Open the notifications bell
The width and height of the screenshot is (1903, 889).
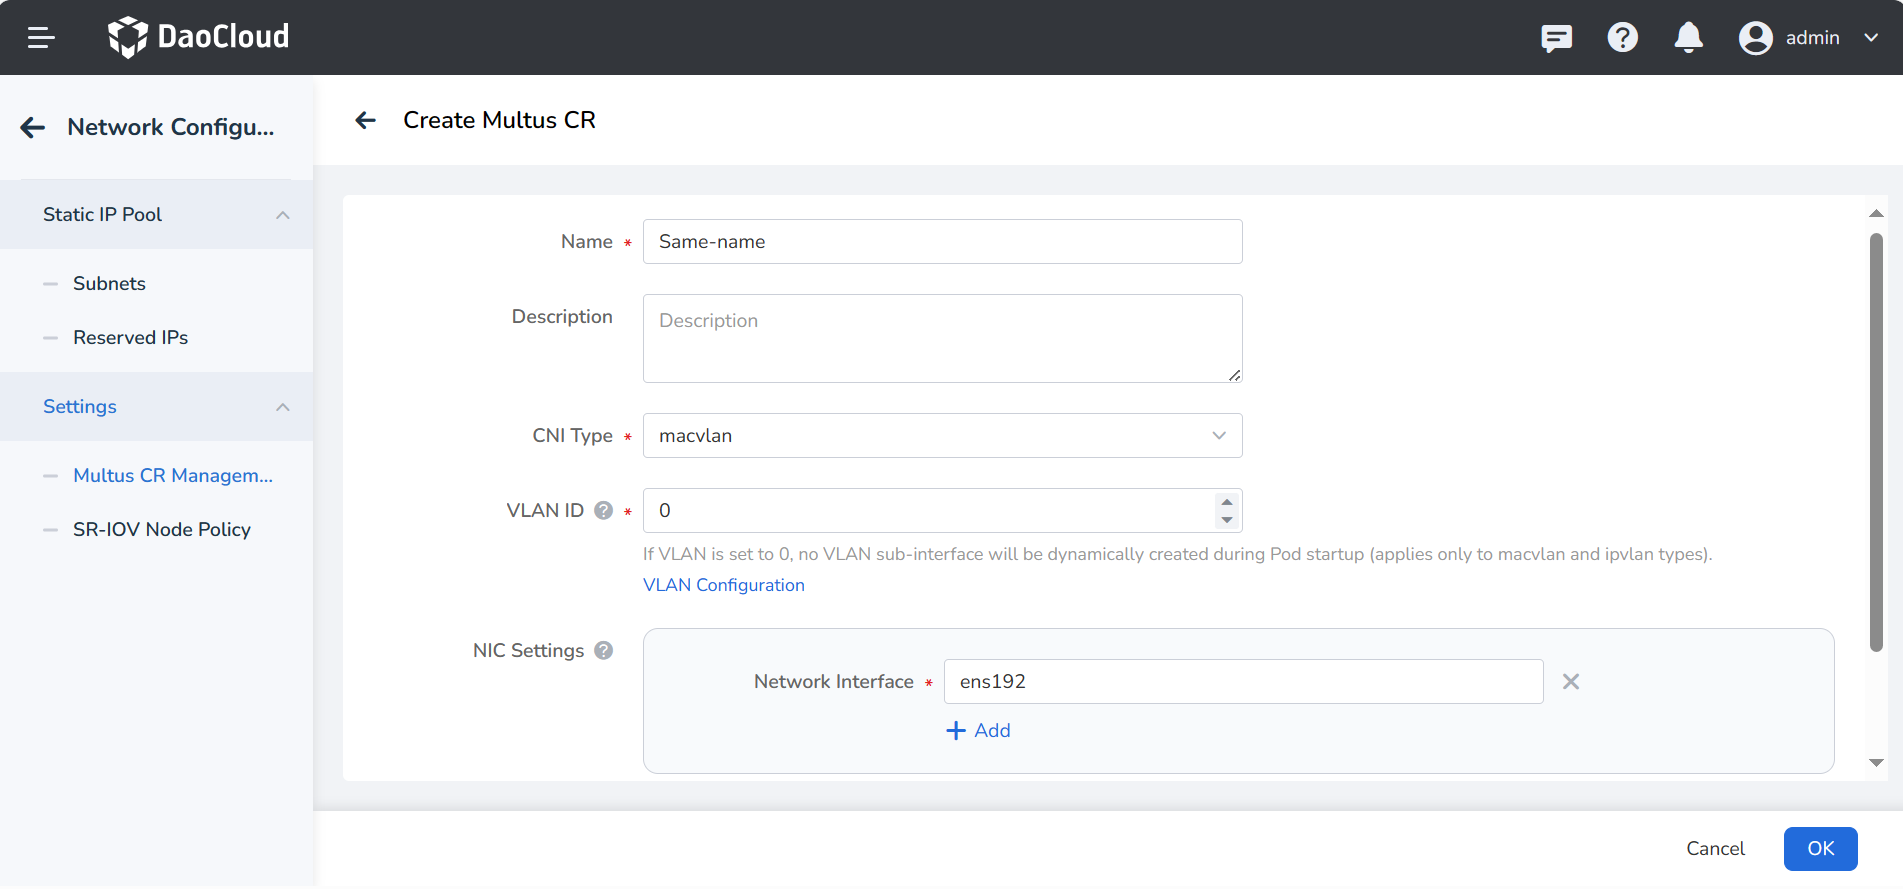(x=1688, y=38)
